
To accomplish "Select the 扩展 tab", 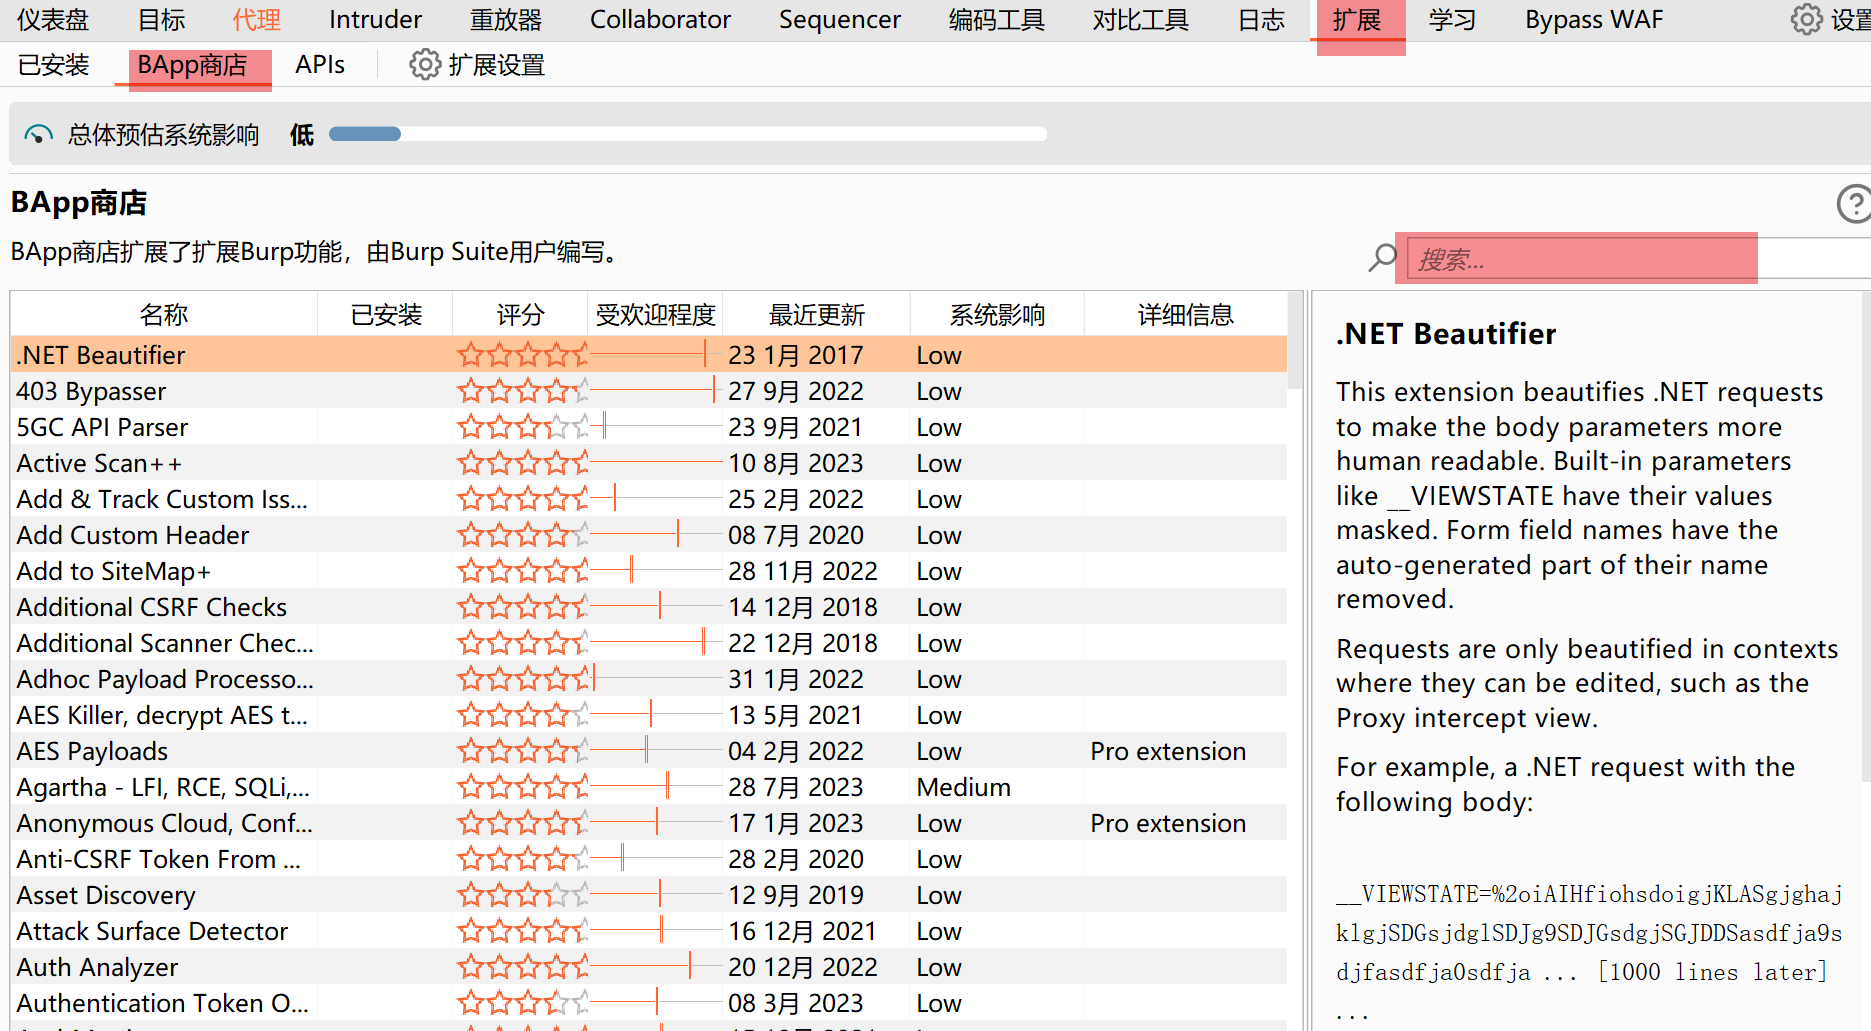I will [1358, 20].
